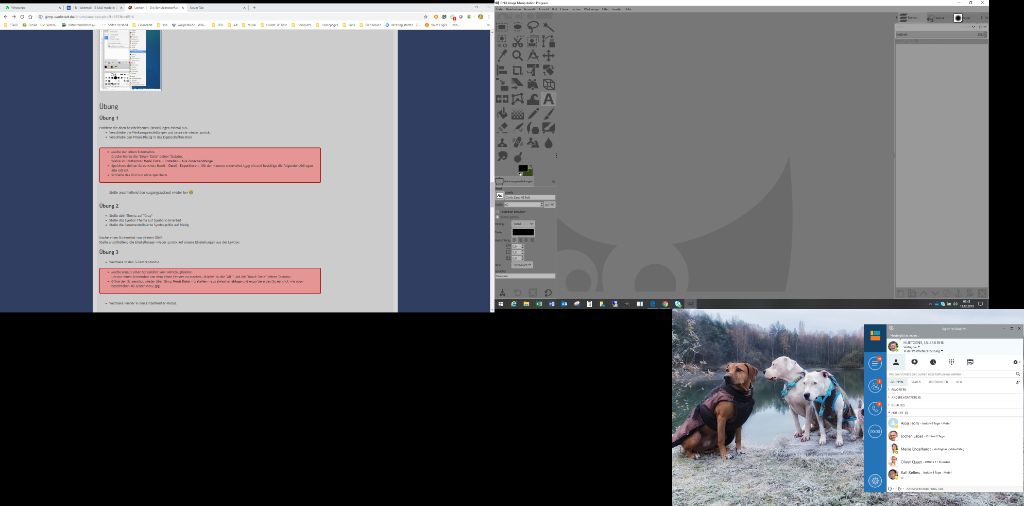
Task: Open the gear icon at the chat sidebar bottom
Action: (x=875, y=481)
